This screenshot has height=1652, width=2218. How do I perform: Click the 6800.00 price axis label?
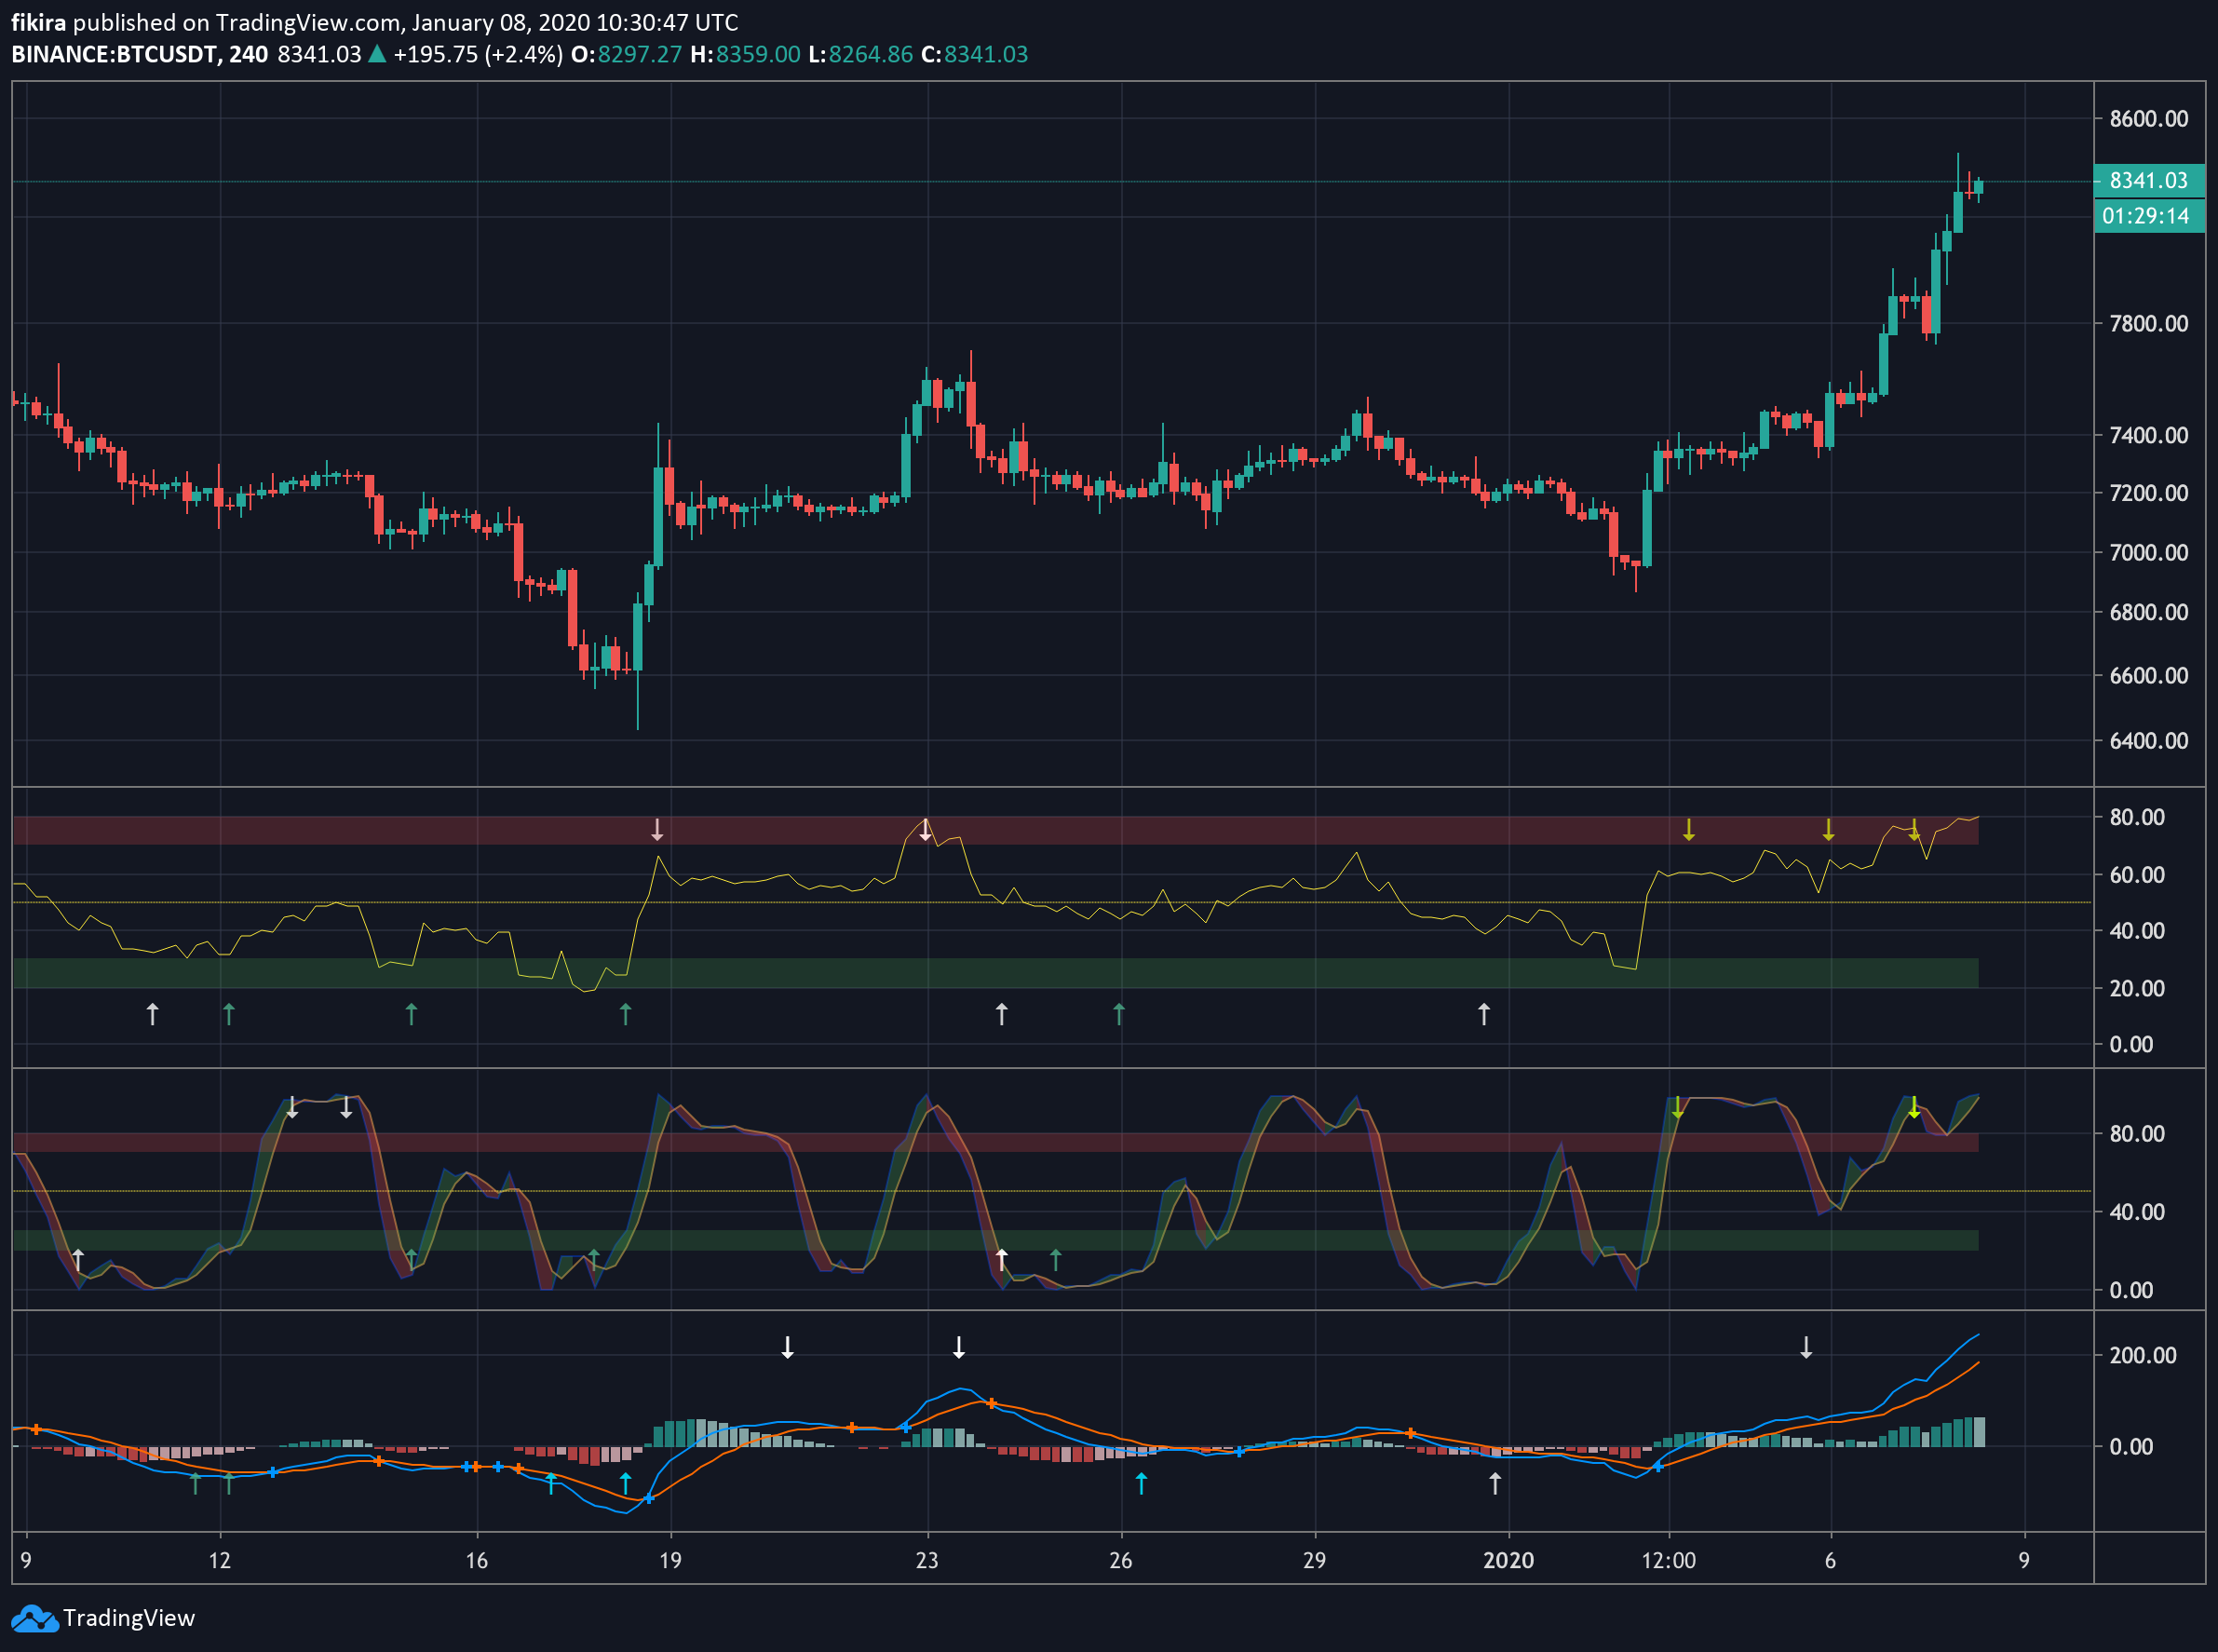click(2149, 612)
